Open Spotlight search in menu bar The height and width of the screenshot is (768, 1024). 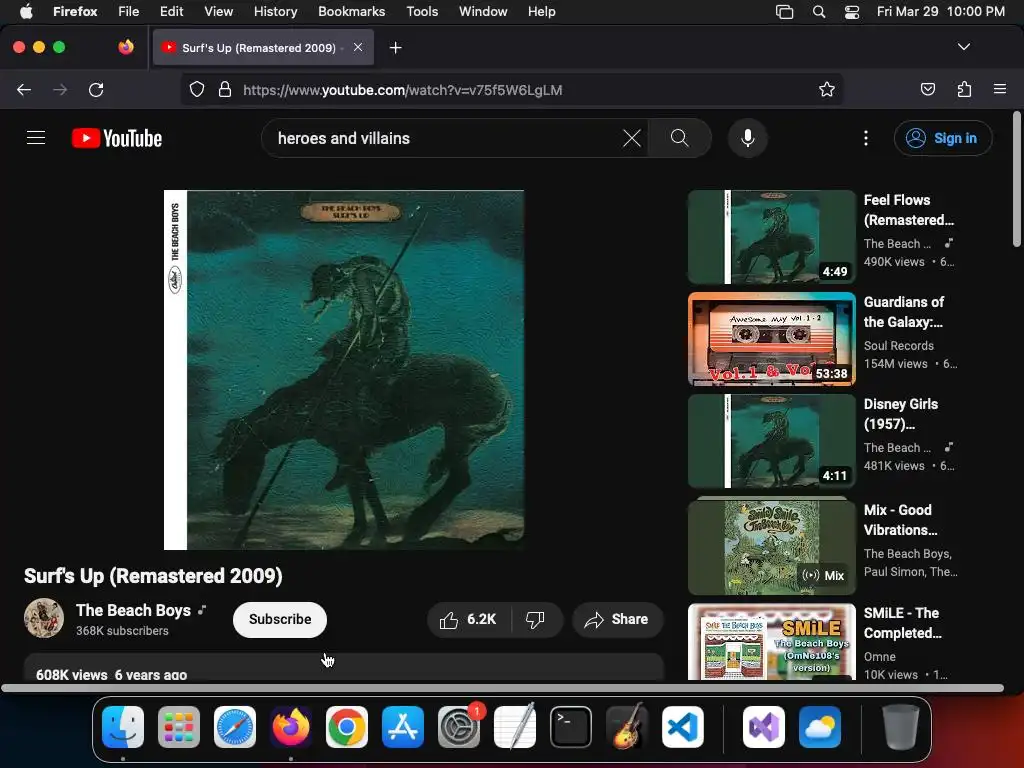818,11
